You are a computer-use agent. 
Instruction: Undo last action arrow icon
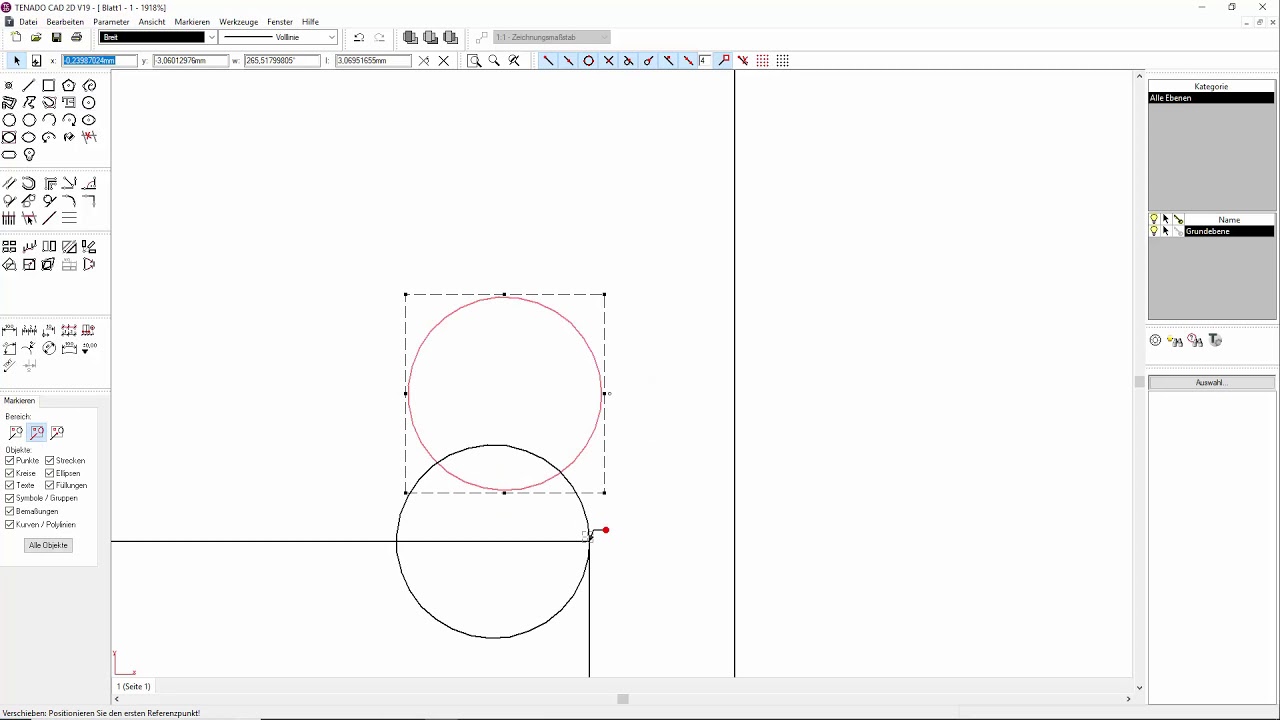click(359, 37)
